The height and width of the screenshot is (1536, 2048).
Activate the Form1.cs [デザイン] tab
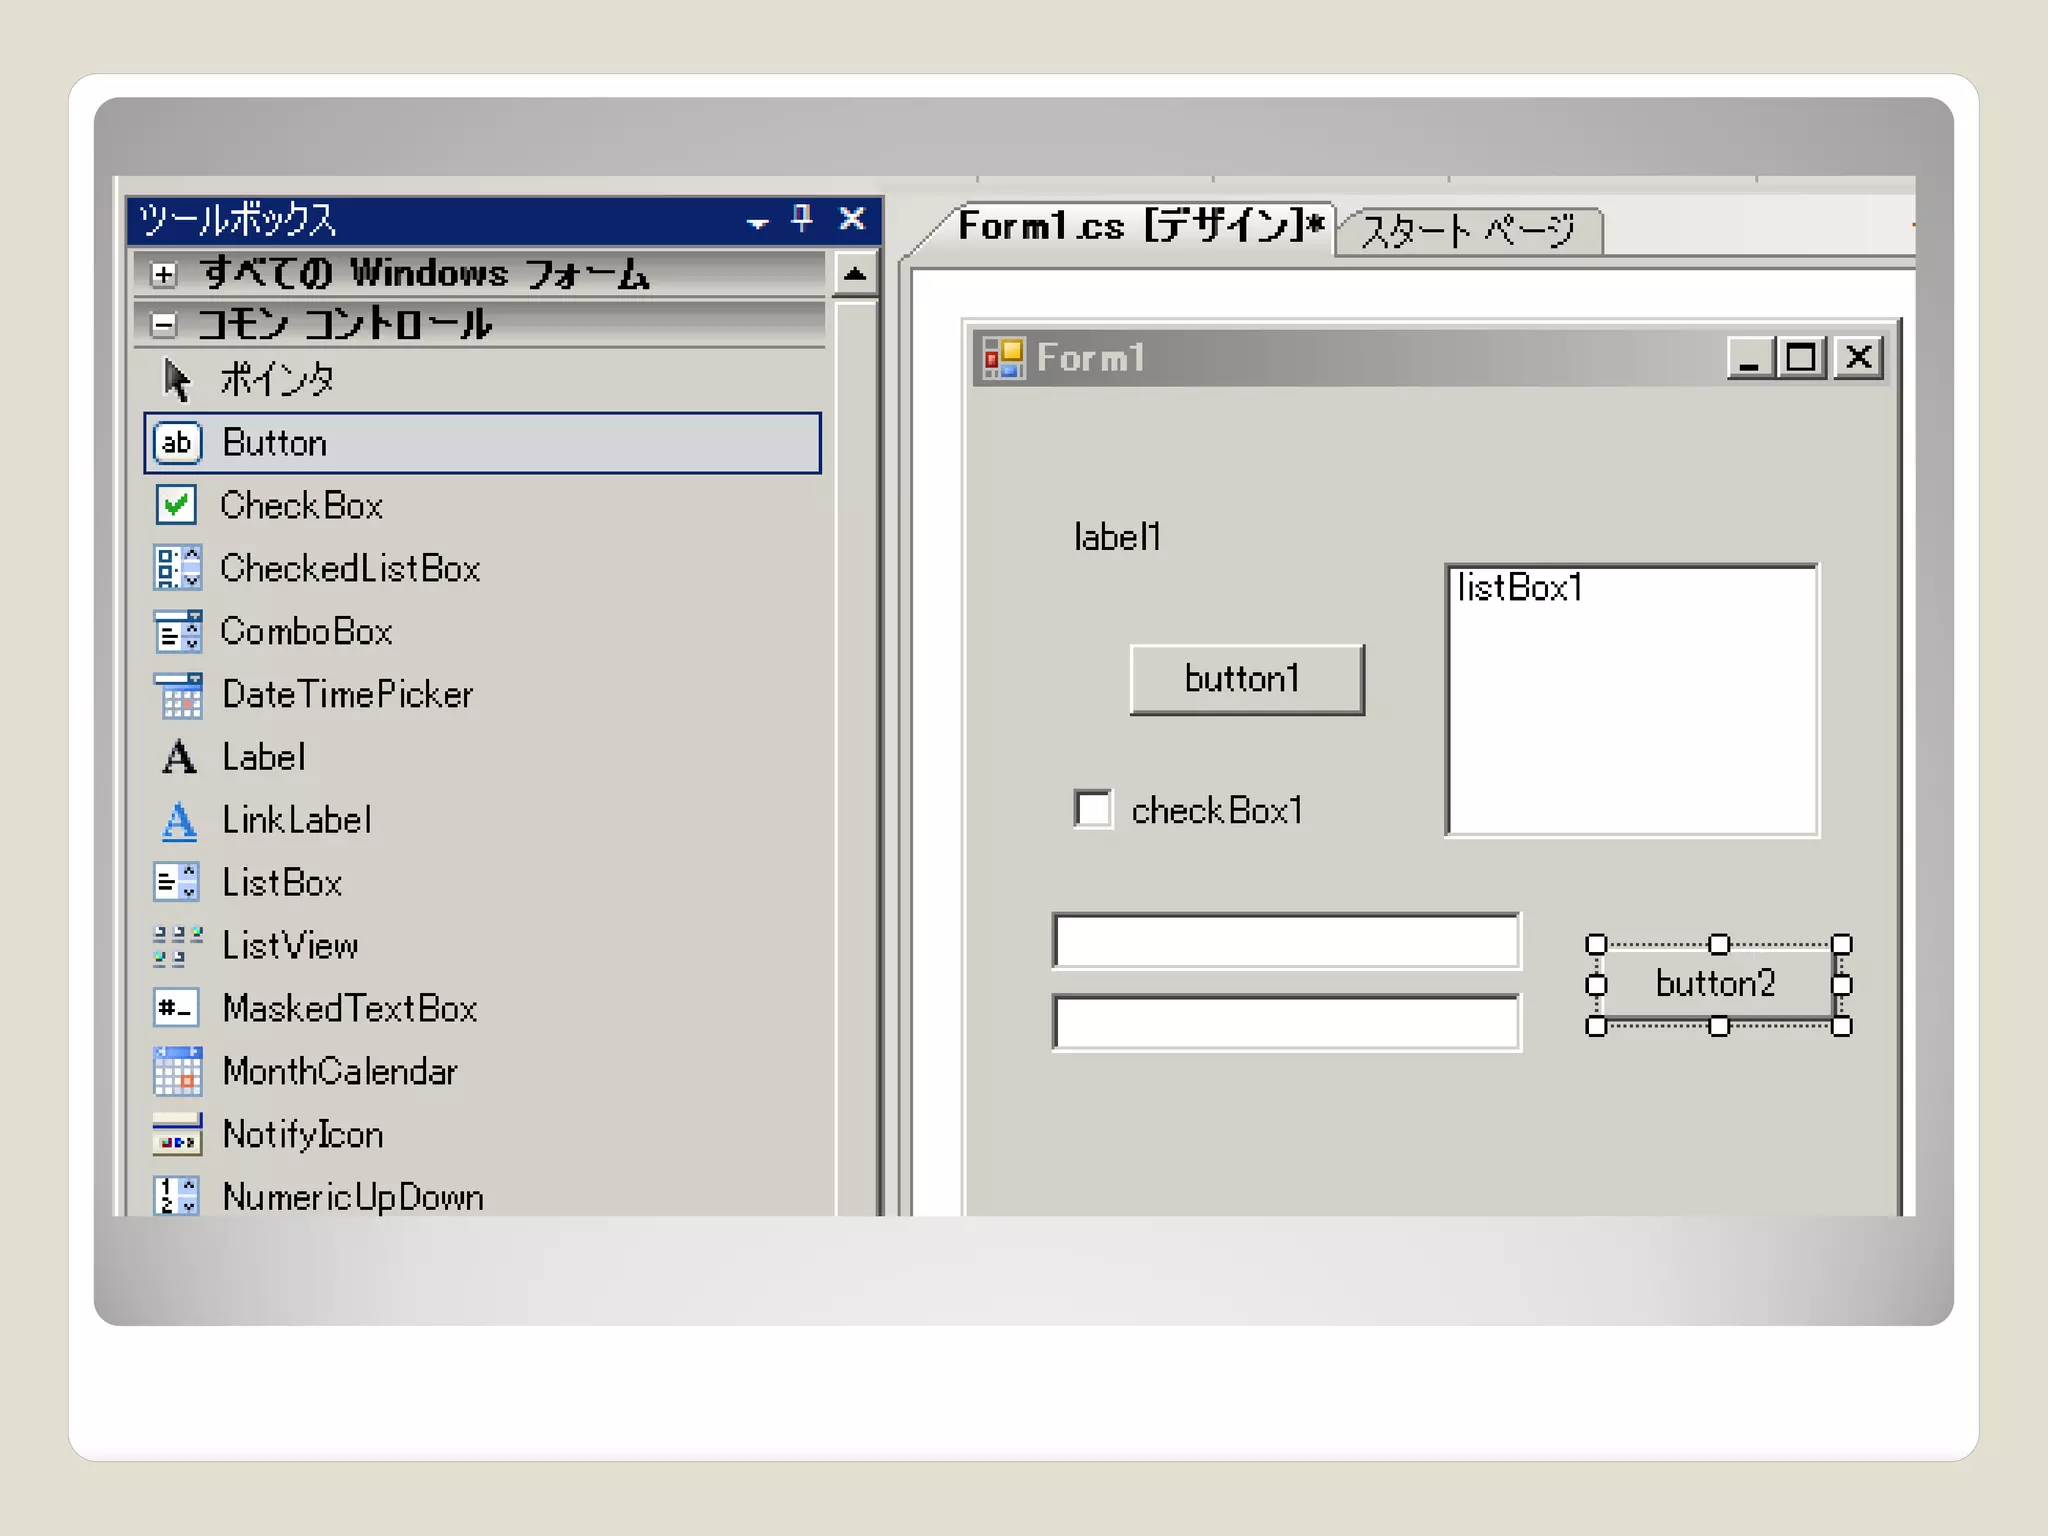[x=1140, y=226]
